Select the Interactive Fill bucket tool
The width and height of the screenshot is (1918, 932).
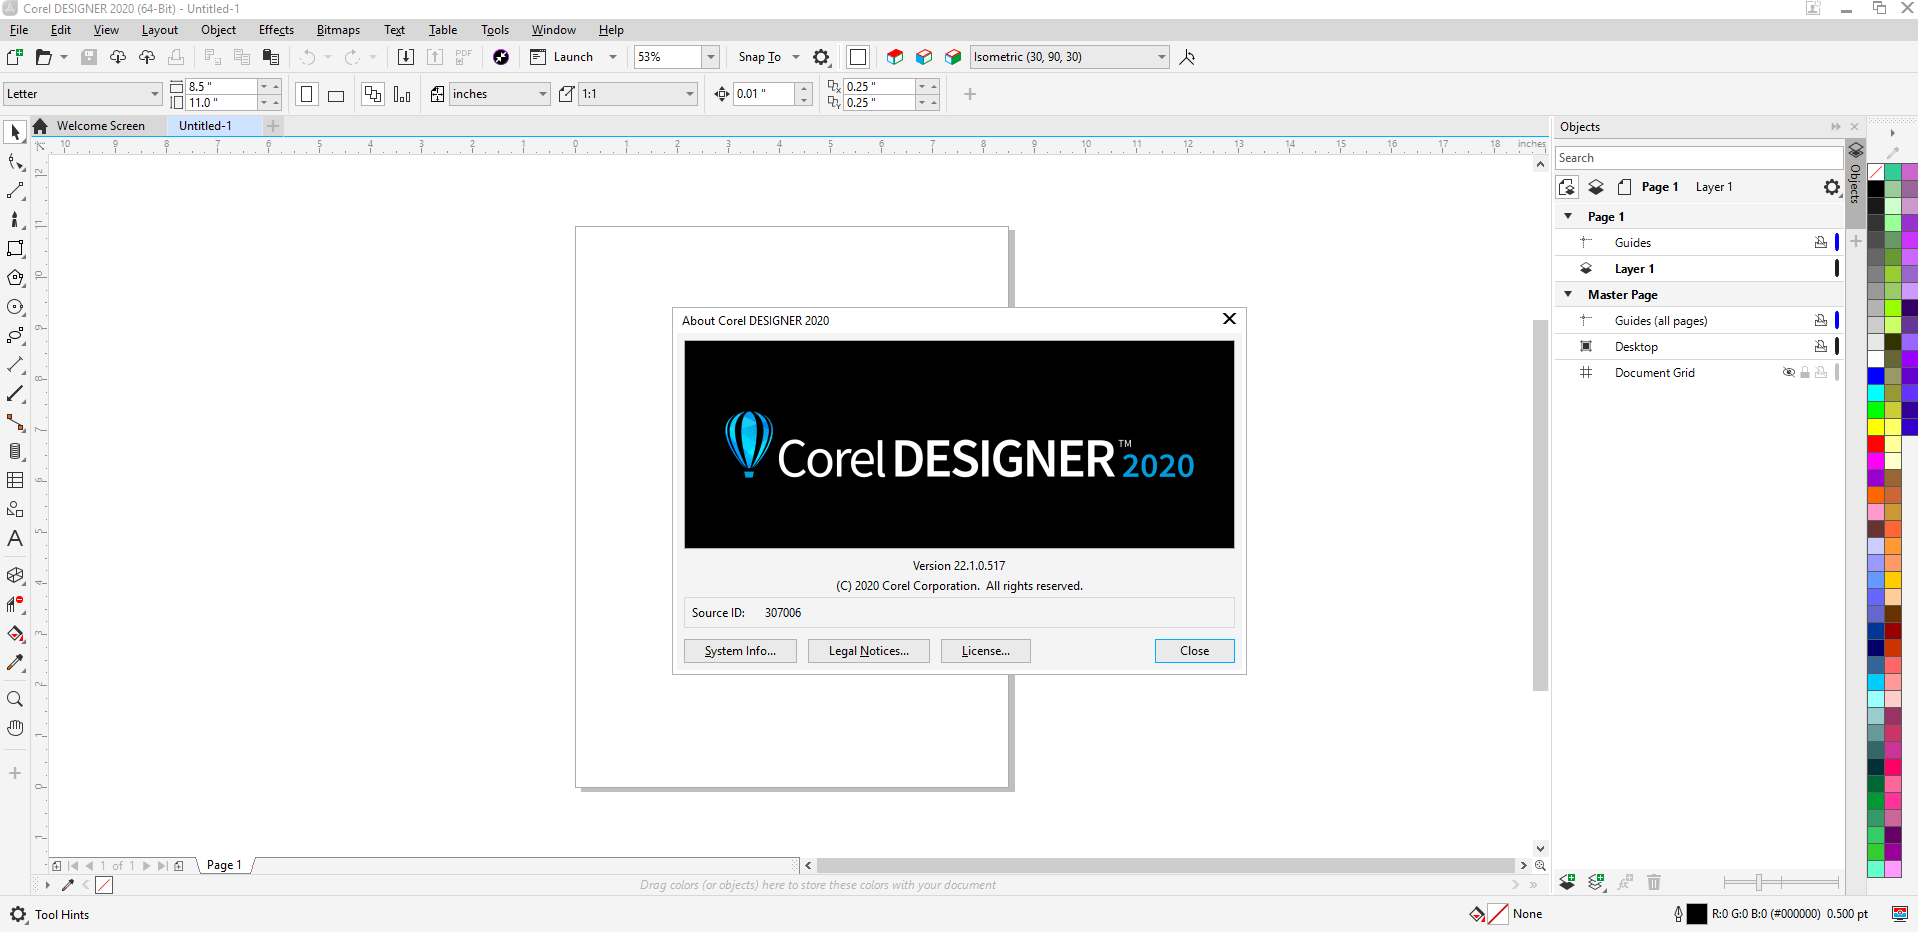[15, 633]
